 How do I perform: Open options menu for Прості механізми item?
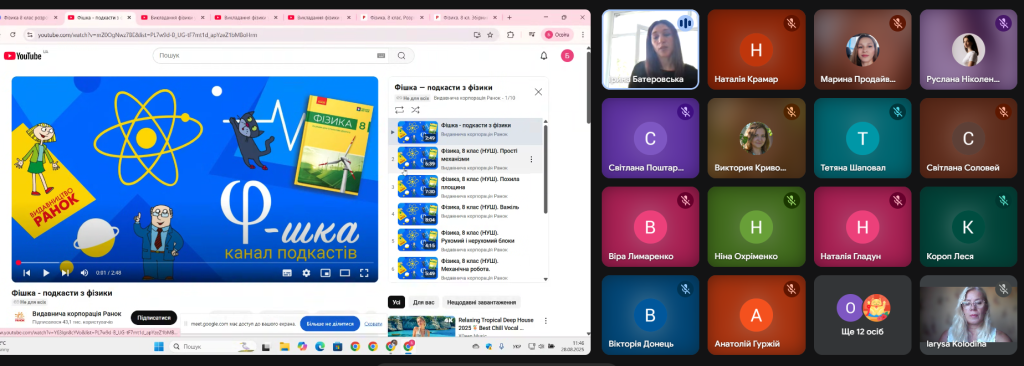pyautogui.click(x=531, y=159)
